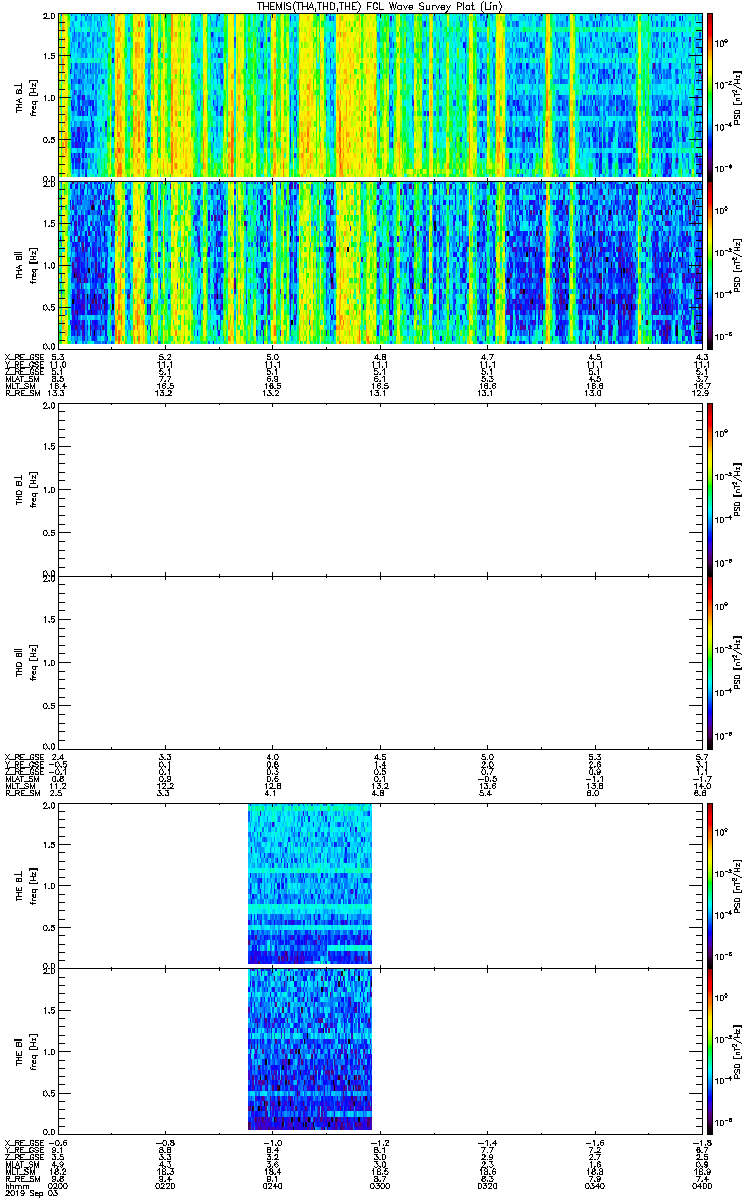Click the 0340 time tick label
The image size is (750, 1200).
tap(595, 1185)
